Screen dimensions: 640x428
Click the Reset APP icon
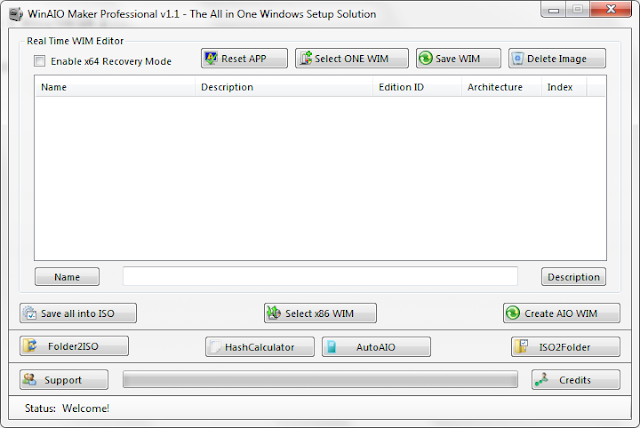(x=211, y=58)
